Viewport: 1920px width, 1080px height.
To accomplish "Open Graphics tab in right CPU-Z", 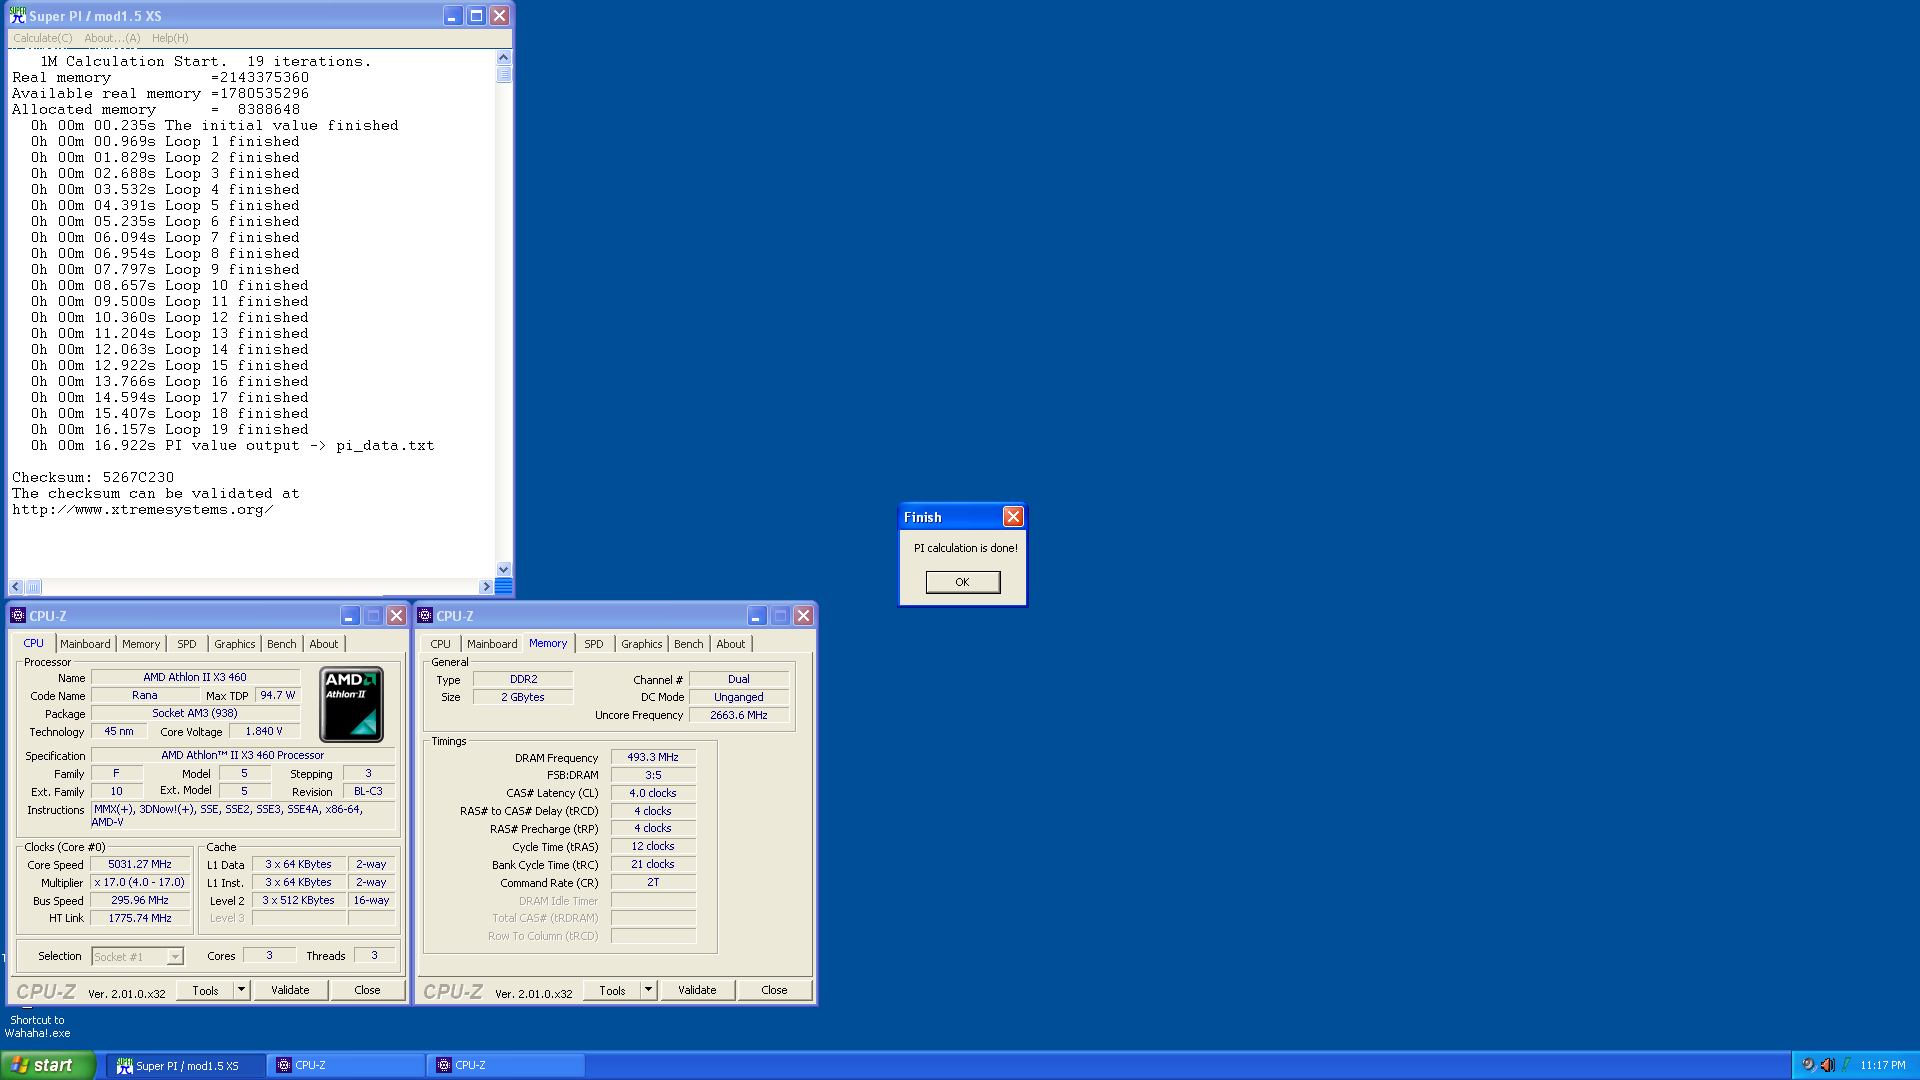I will click(x=642, y=644).
